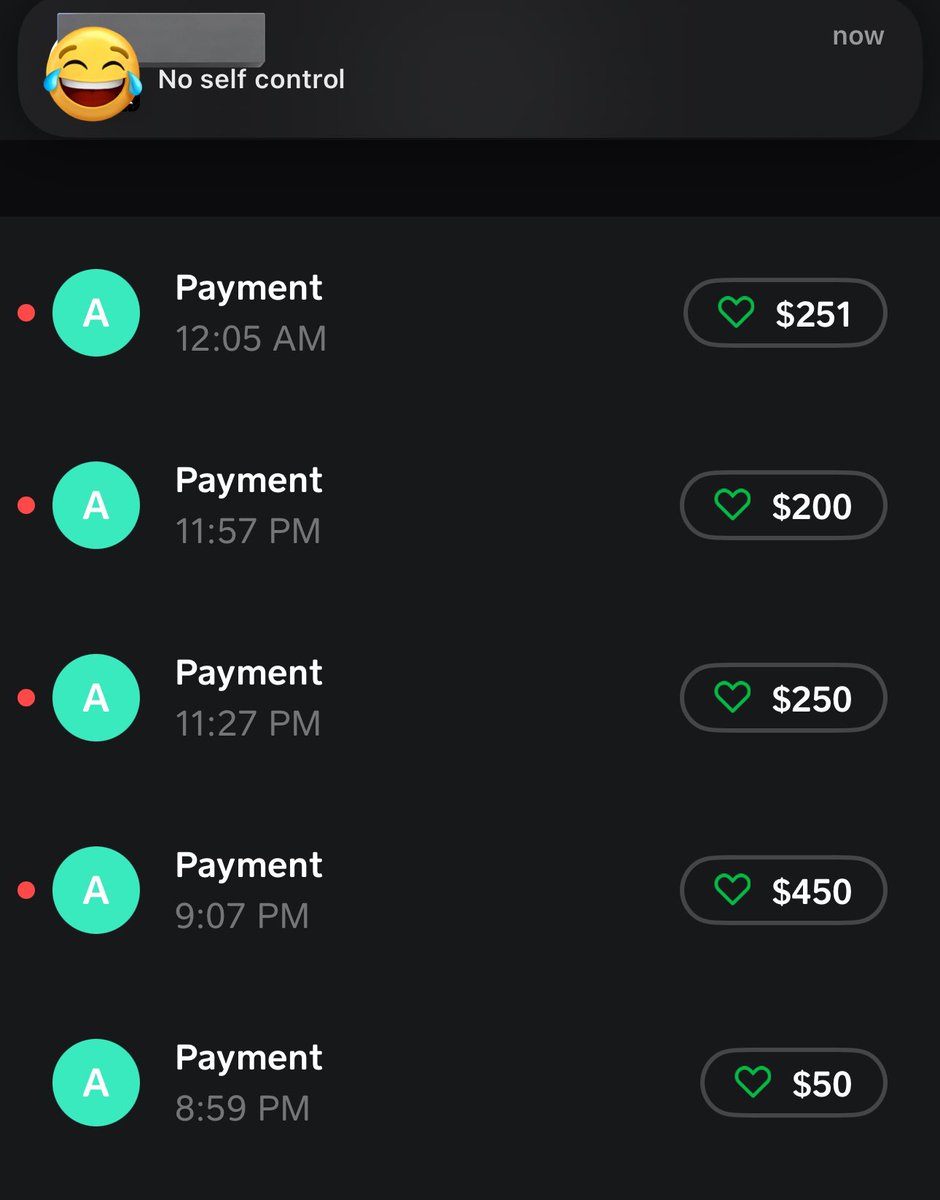The image size is (940, 1200).
Task: View the 8:59 PM payment entry
Action: pos(470,1082)
